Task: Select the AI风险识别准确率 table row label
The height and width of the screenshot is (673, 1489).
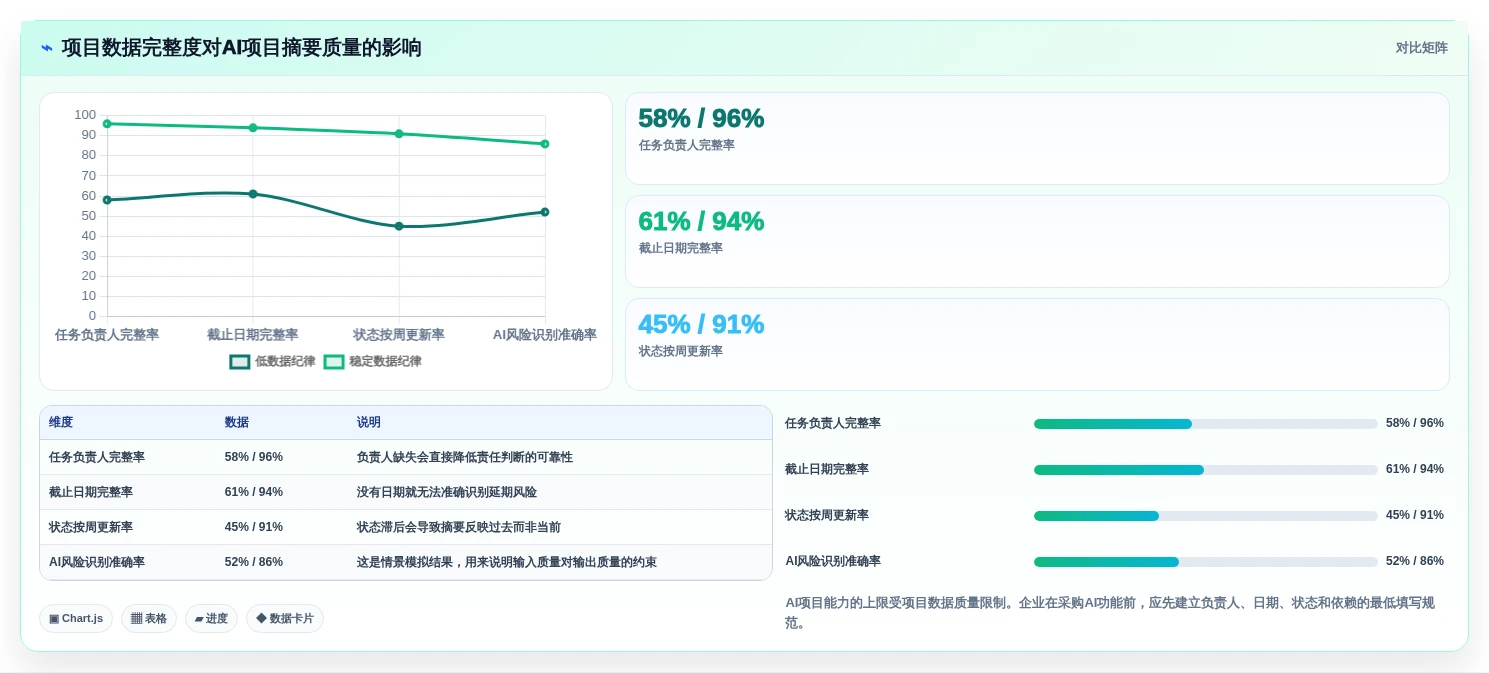Action: (97, 562)
